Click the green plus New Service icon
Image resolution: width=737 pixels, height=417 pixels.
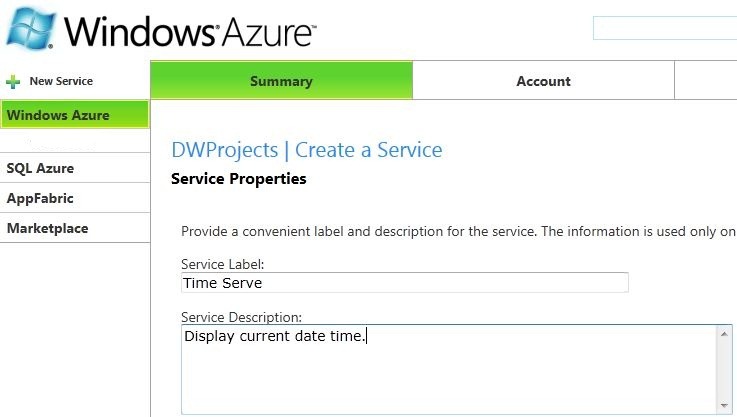(x=13, y=82)
